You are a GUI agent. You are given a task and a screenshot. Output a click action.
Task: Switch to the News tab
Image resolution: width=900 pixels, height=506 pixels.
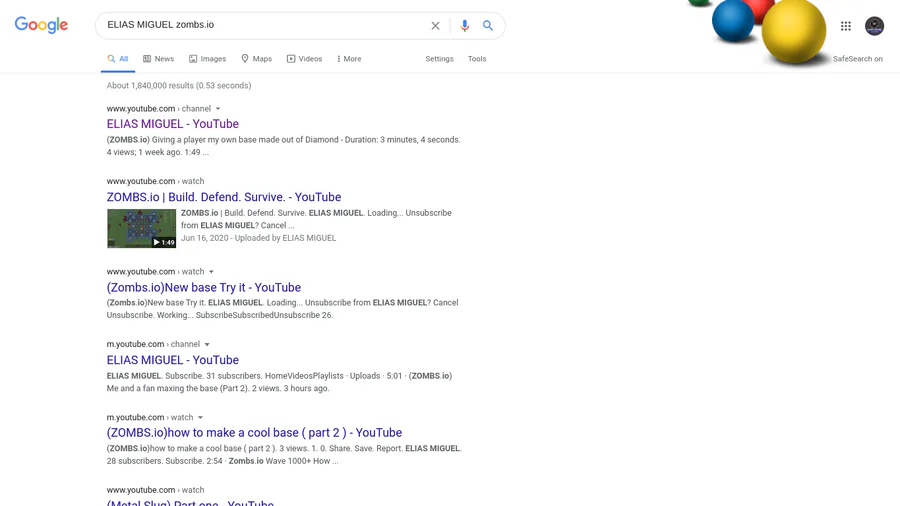[x=158, y=59]
